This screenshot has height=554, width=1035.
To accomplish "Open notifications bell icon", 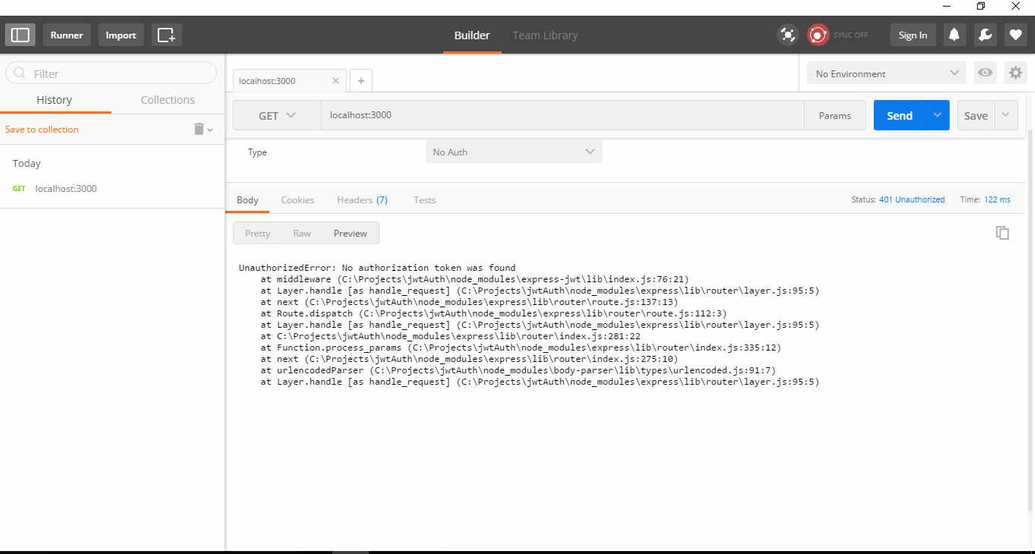I will [x=954, y=35].
